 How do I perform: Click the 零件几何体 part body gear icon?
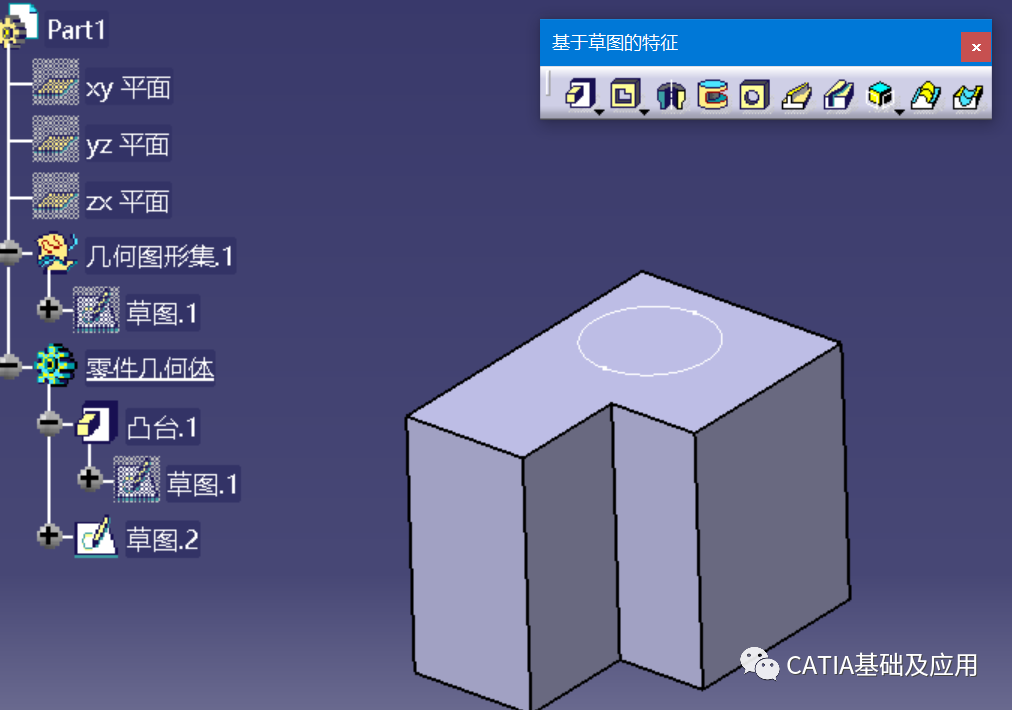click(56, 365)
